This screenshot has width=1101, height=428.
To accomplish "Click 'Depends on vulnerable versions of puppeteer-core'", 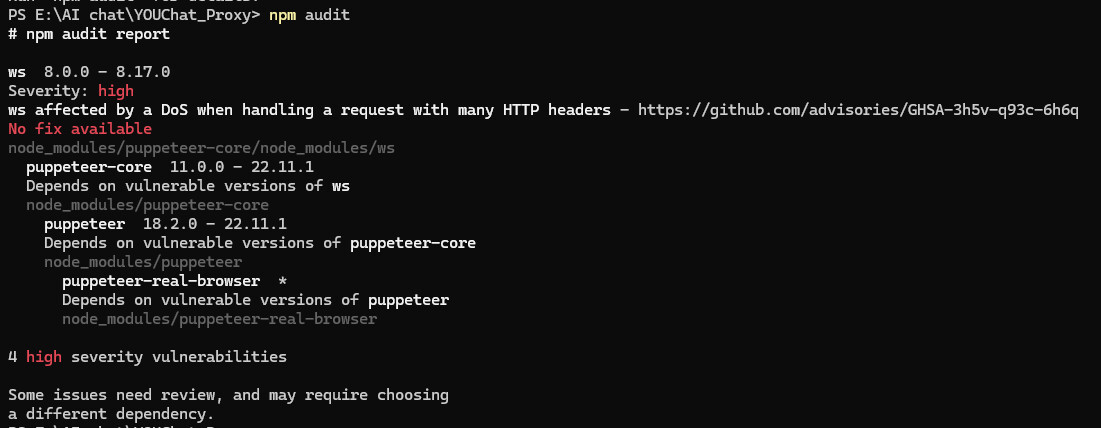I will (x=260, y=243).
